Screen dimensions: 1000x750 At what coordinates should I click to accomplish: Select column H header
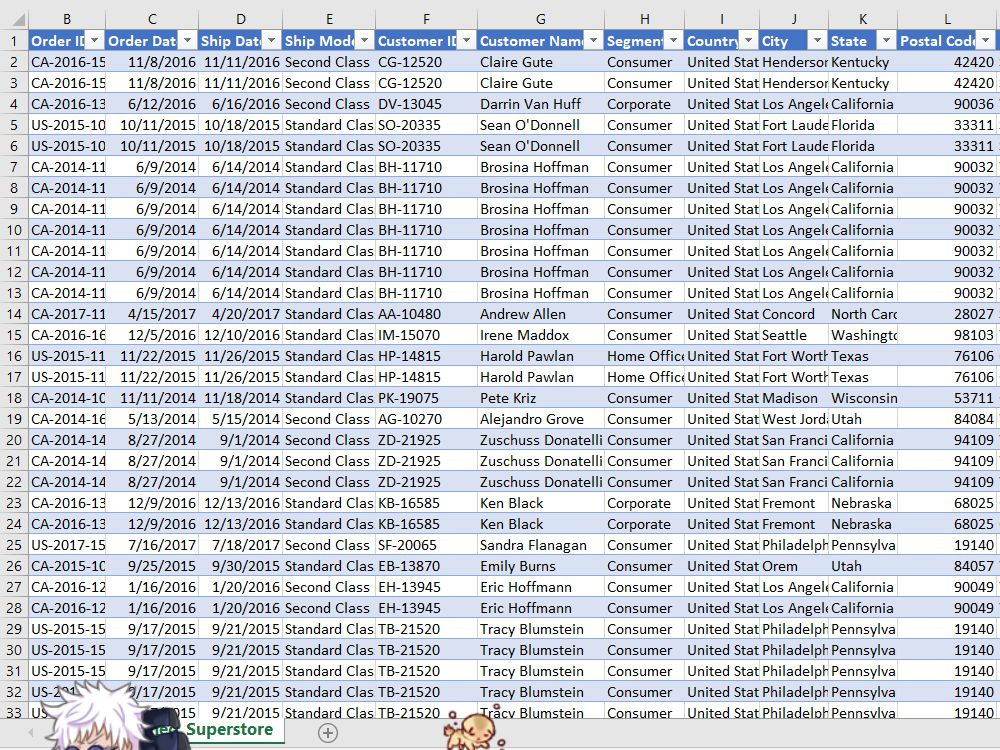[644, 19]
